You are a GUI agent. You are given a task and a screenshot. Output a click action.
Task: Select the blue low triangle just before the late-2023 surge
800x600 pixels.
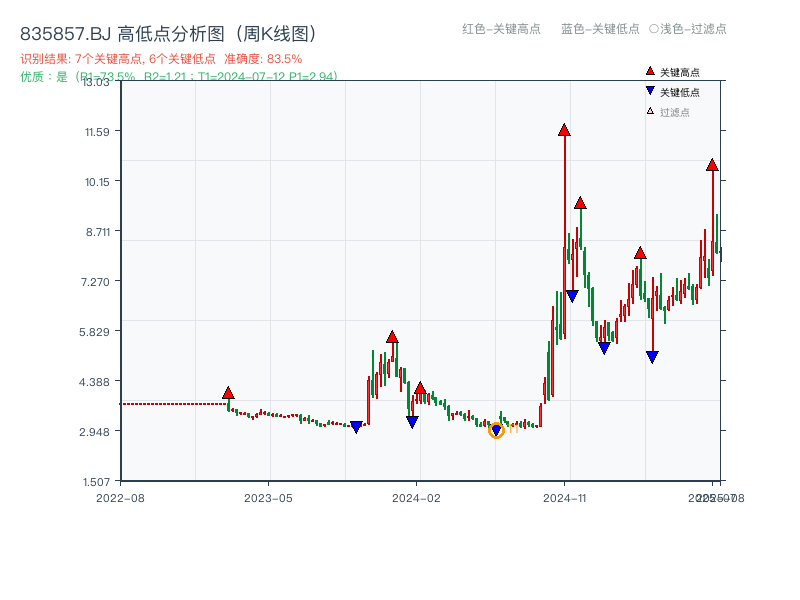(356, 427)
